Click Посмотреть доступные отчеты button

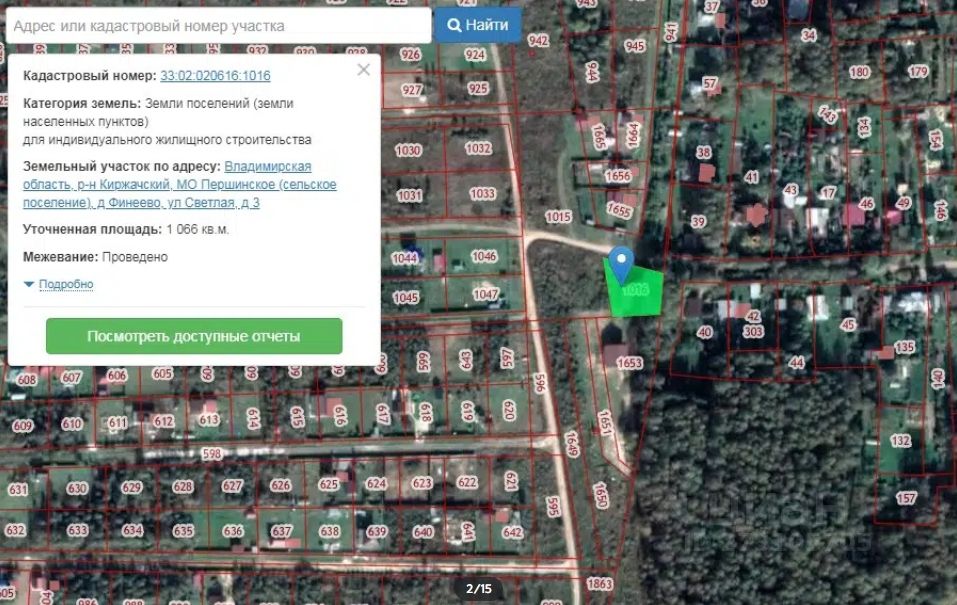[x=194, y=336]
